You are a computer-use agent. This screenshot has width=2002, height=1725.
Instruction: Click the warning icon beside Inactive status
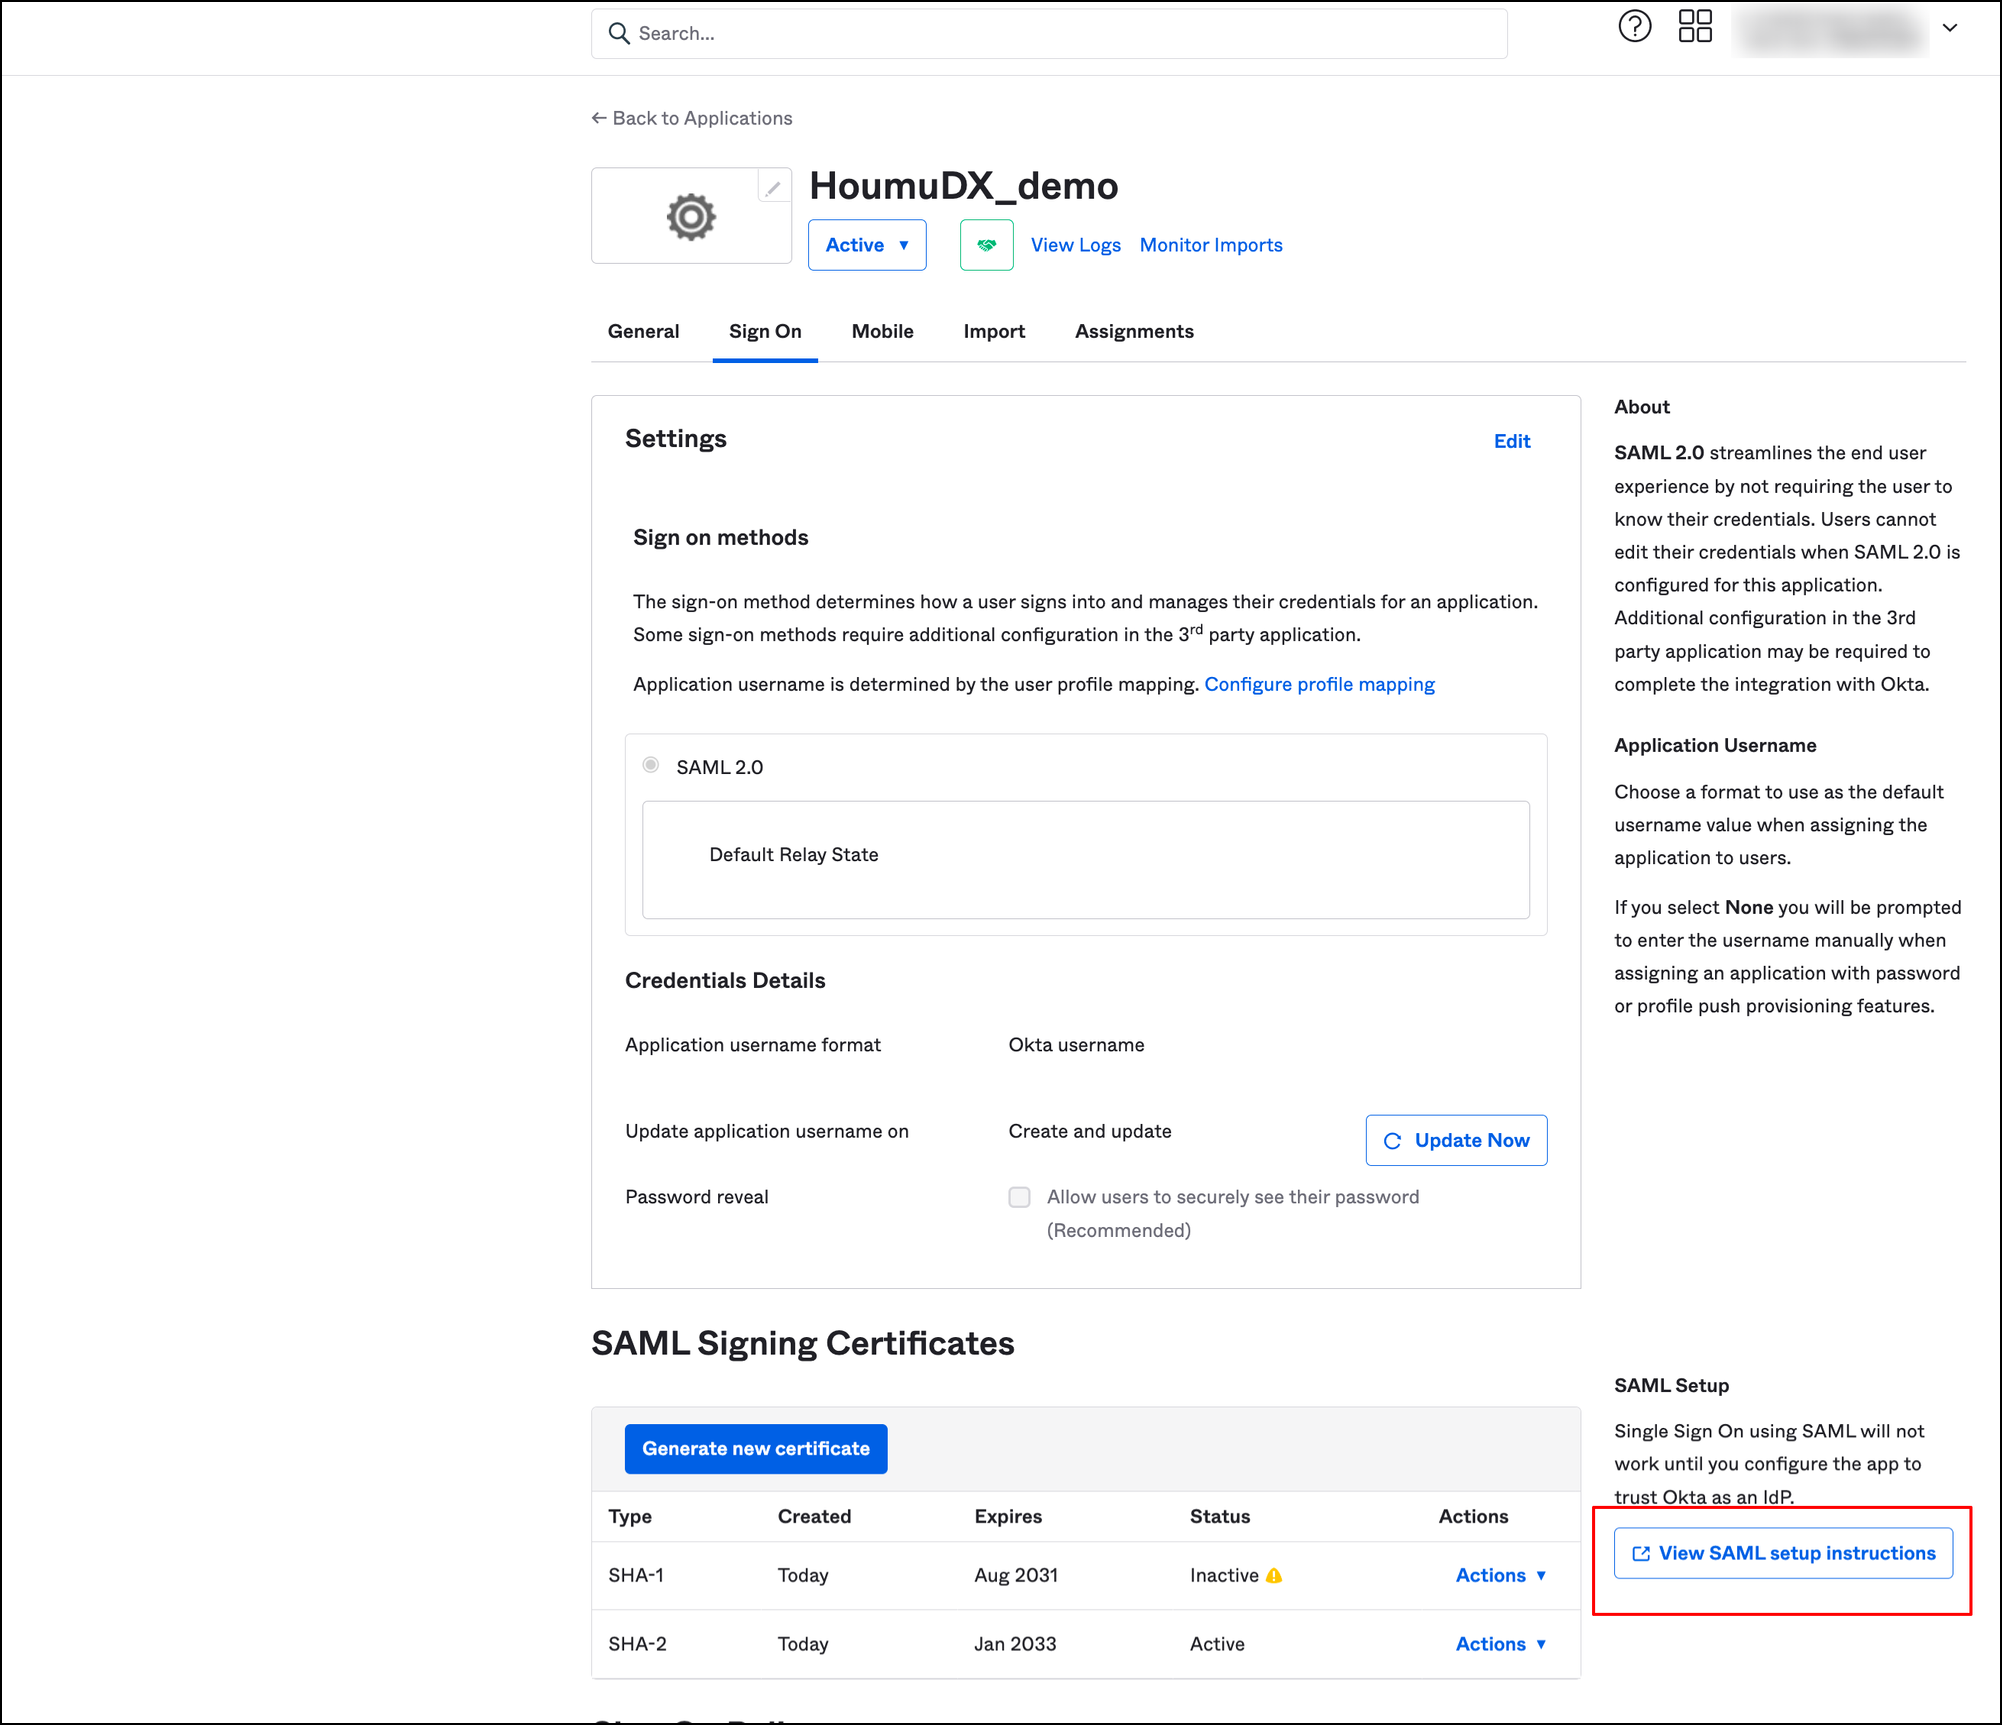click(1274, 1576)
